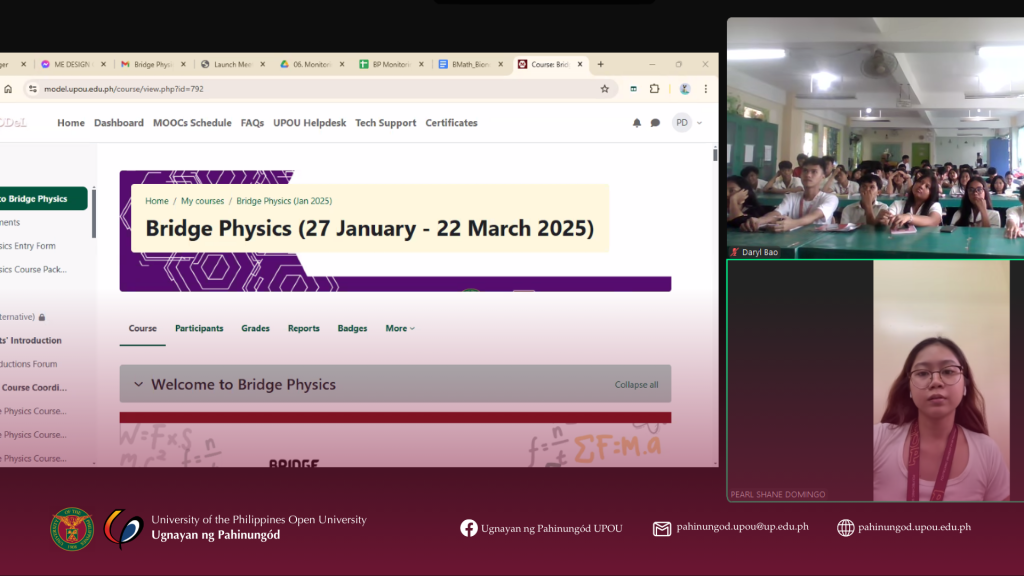Image resolution: width=1024 pixels, height=576 pixels.
Task: Open the notifications bell in MODeL
Action: (637, 123)
